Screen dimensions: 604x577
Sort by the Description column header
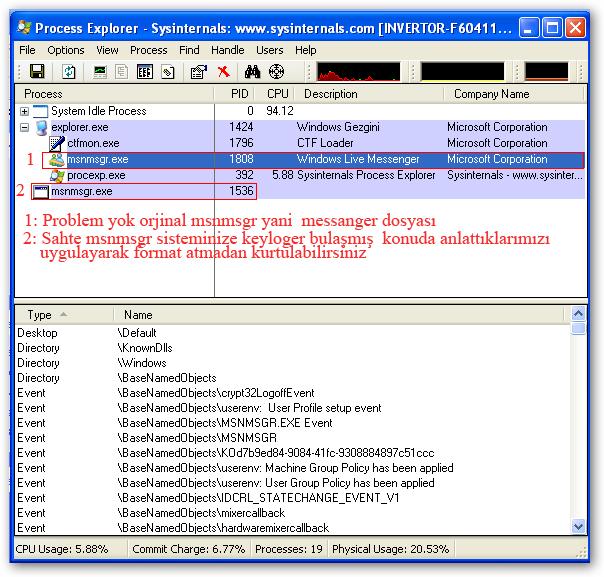369,94
